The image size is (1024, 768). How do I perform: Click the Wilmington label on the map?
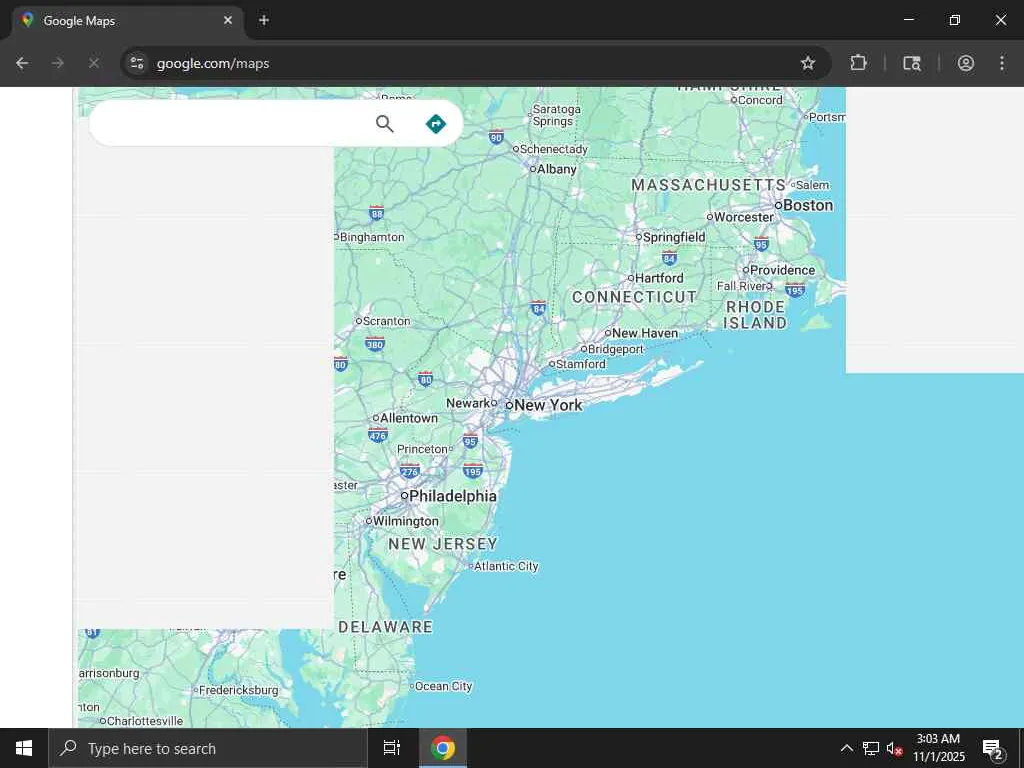click(x=406, y=521)
